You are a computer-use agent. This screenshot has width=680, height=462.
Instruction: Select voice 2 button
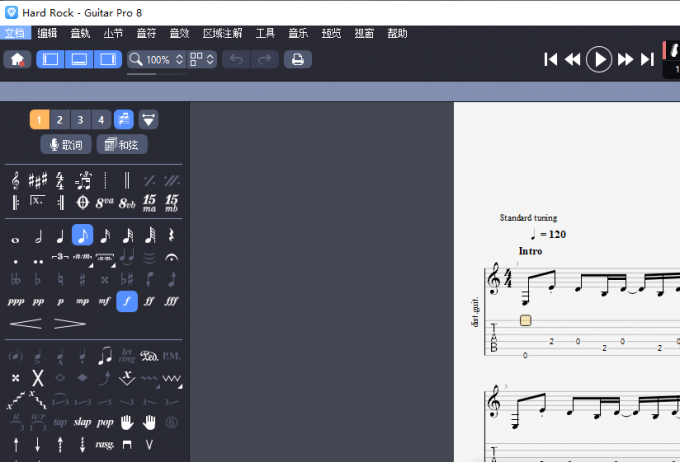click(60, 120)
